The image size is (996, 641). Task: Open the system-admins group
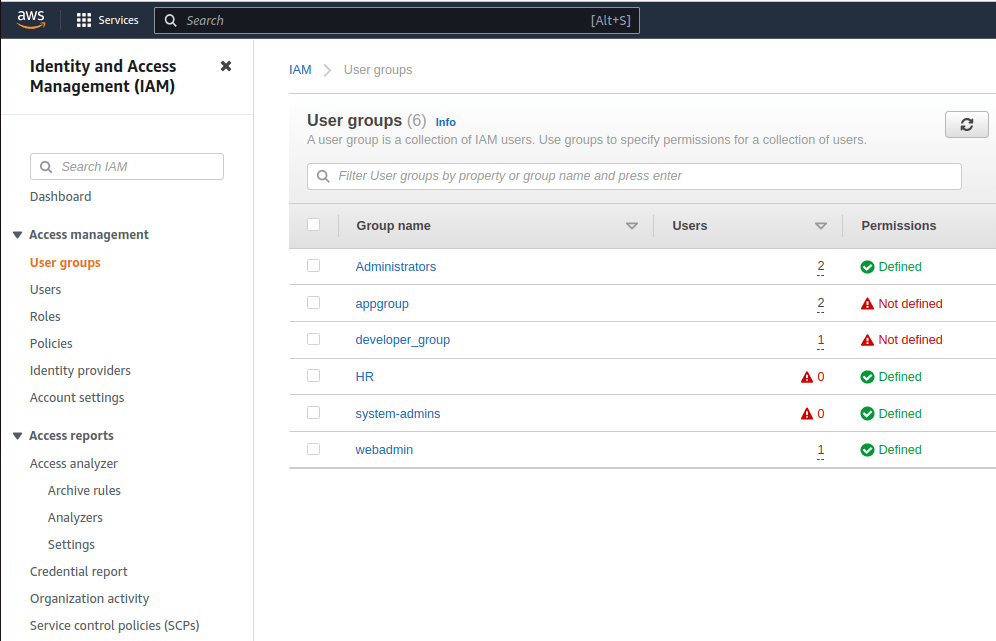click(x=398, y=414)
